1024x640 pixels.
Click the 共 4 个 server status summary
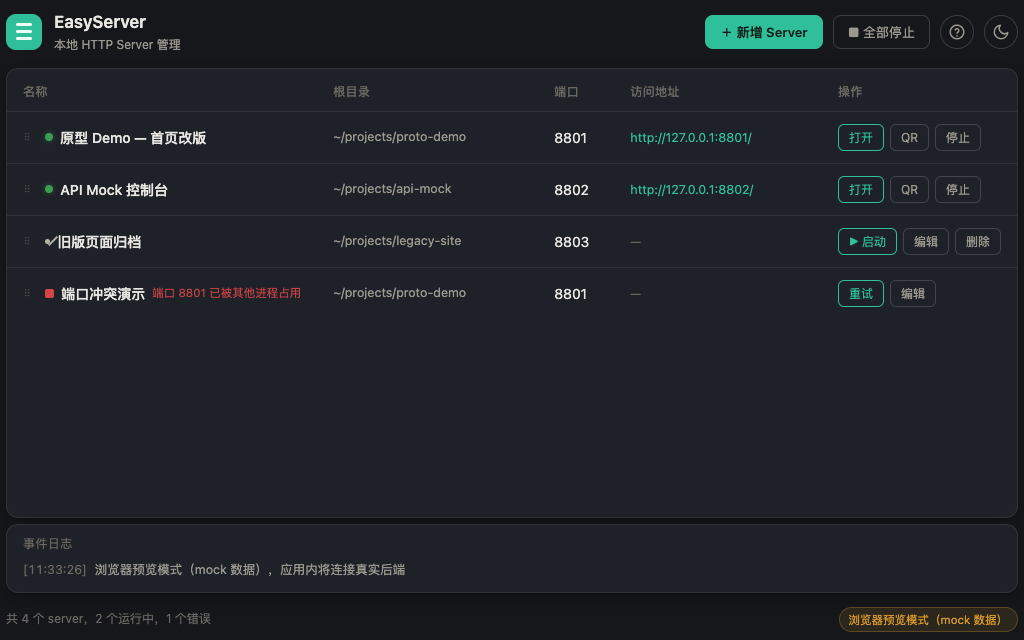108,618
